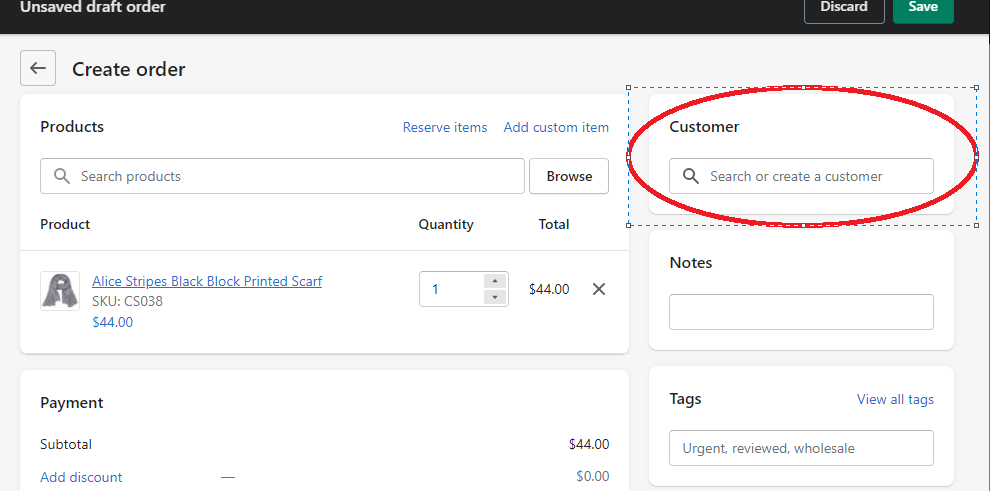Click the magnifier icon in product search

pyautogui.click(x=62, y=176)
